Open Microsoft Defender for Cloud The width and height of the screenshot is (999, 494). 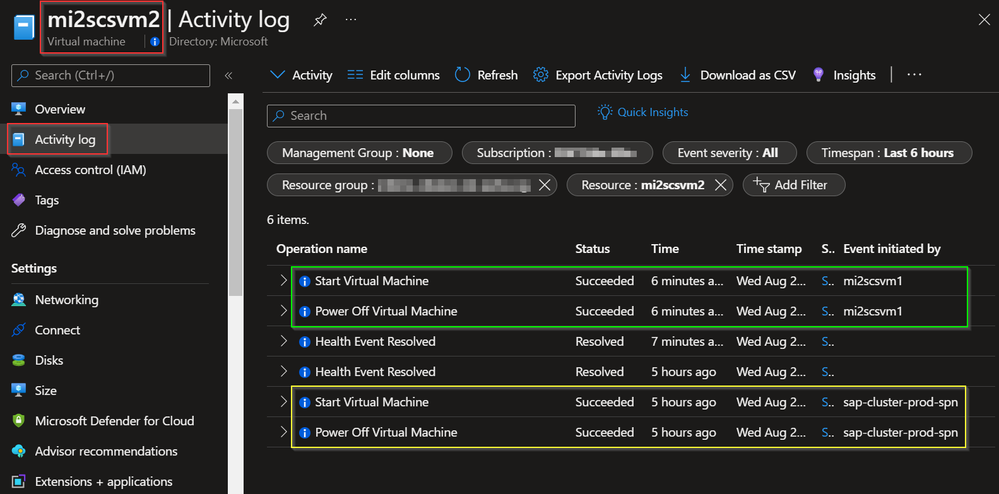click(113, 421)
